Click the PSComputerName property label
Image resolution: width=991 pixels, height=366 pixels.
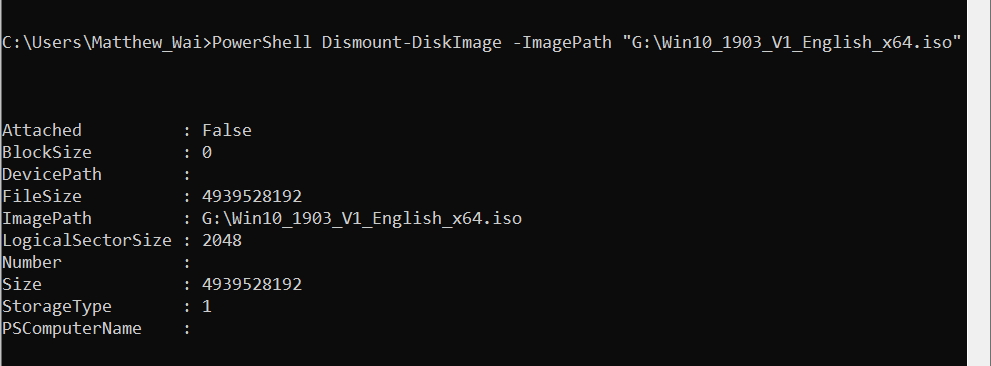click(x=72, y=329)
